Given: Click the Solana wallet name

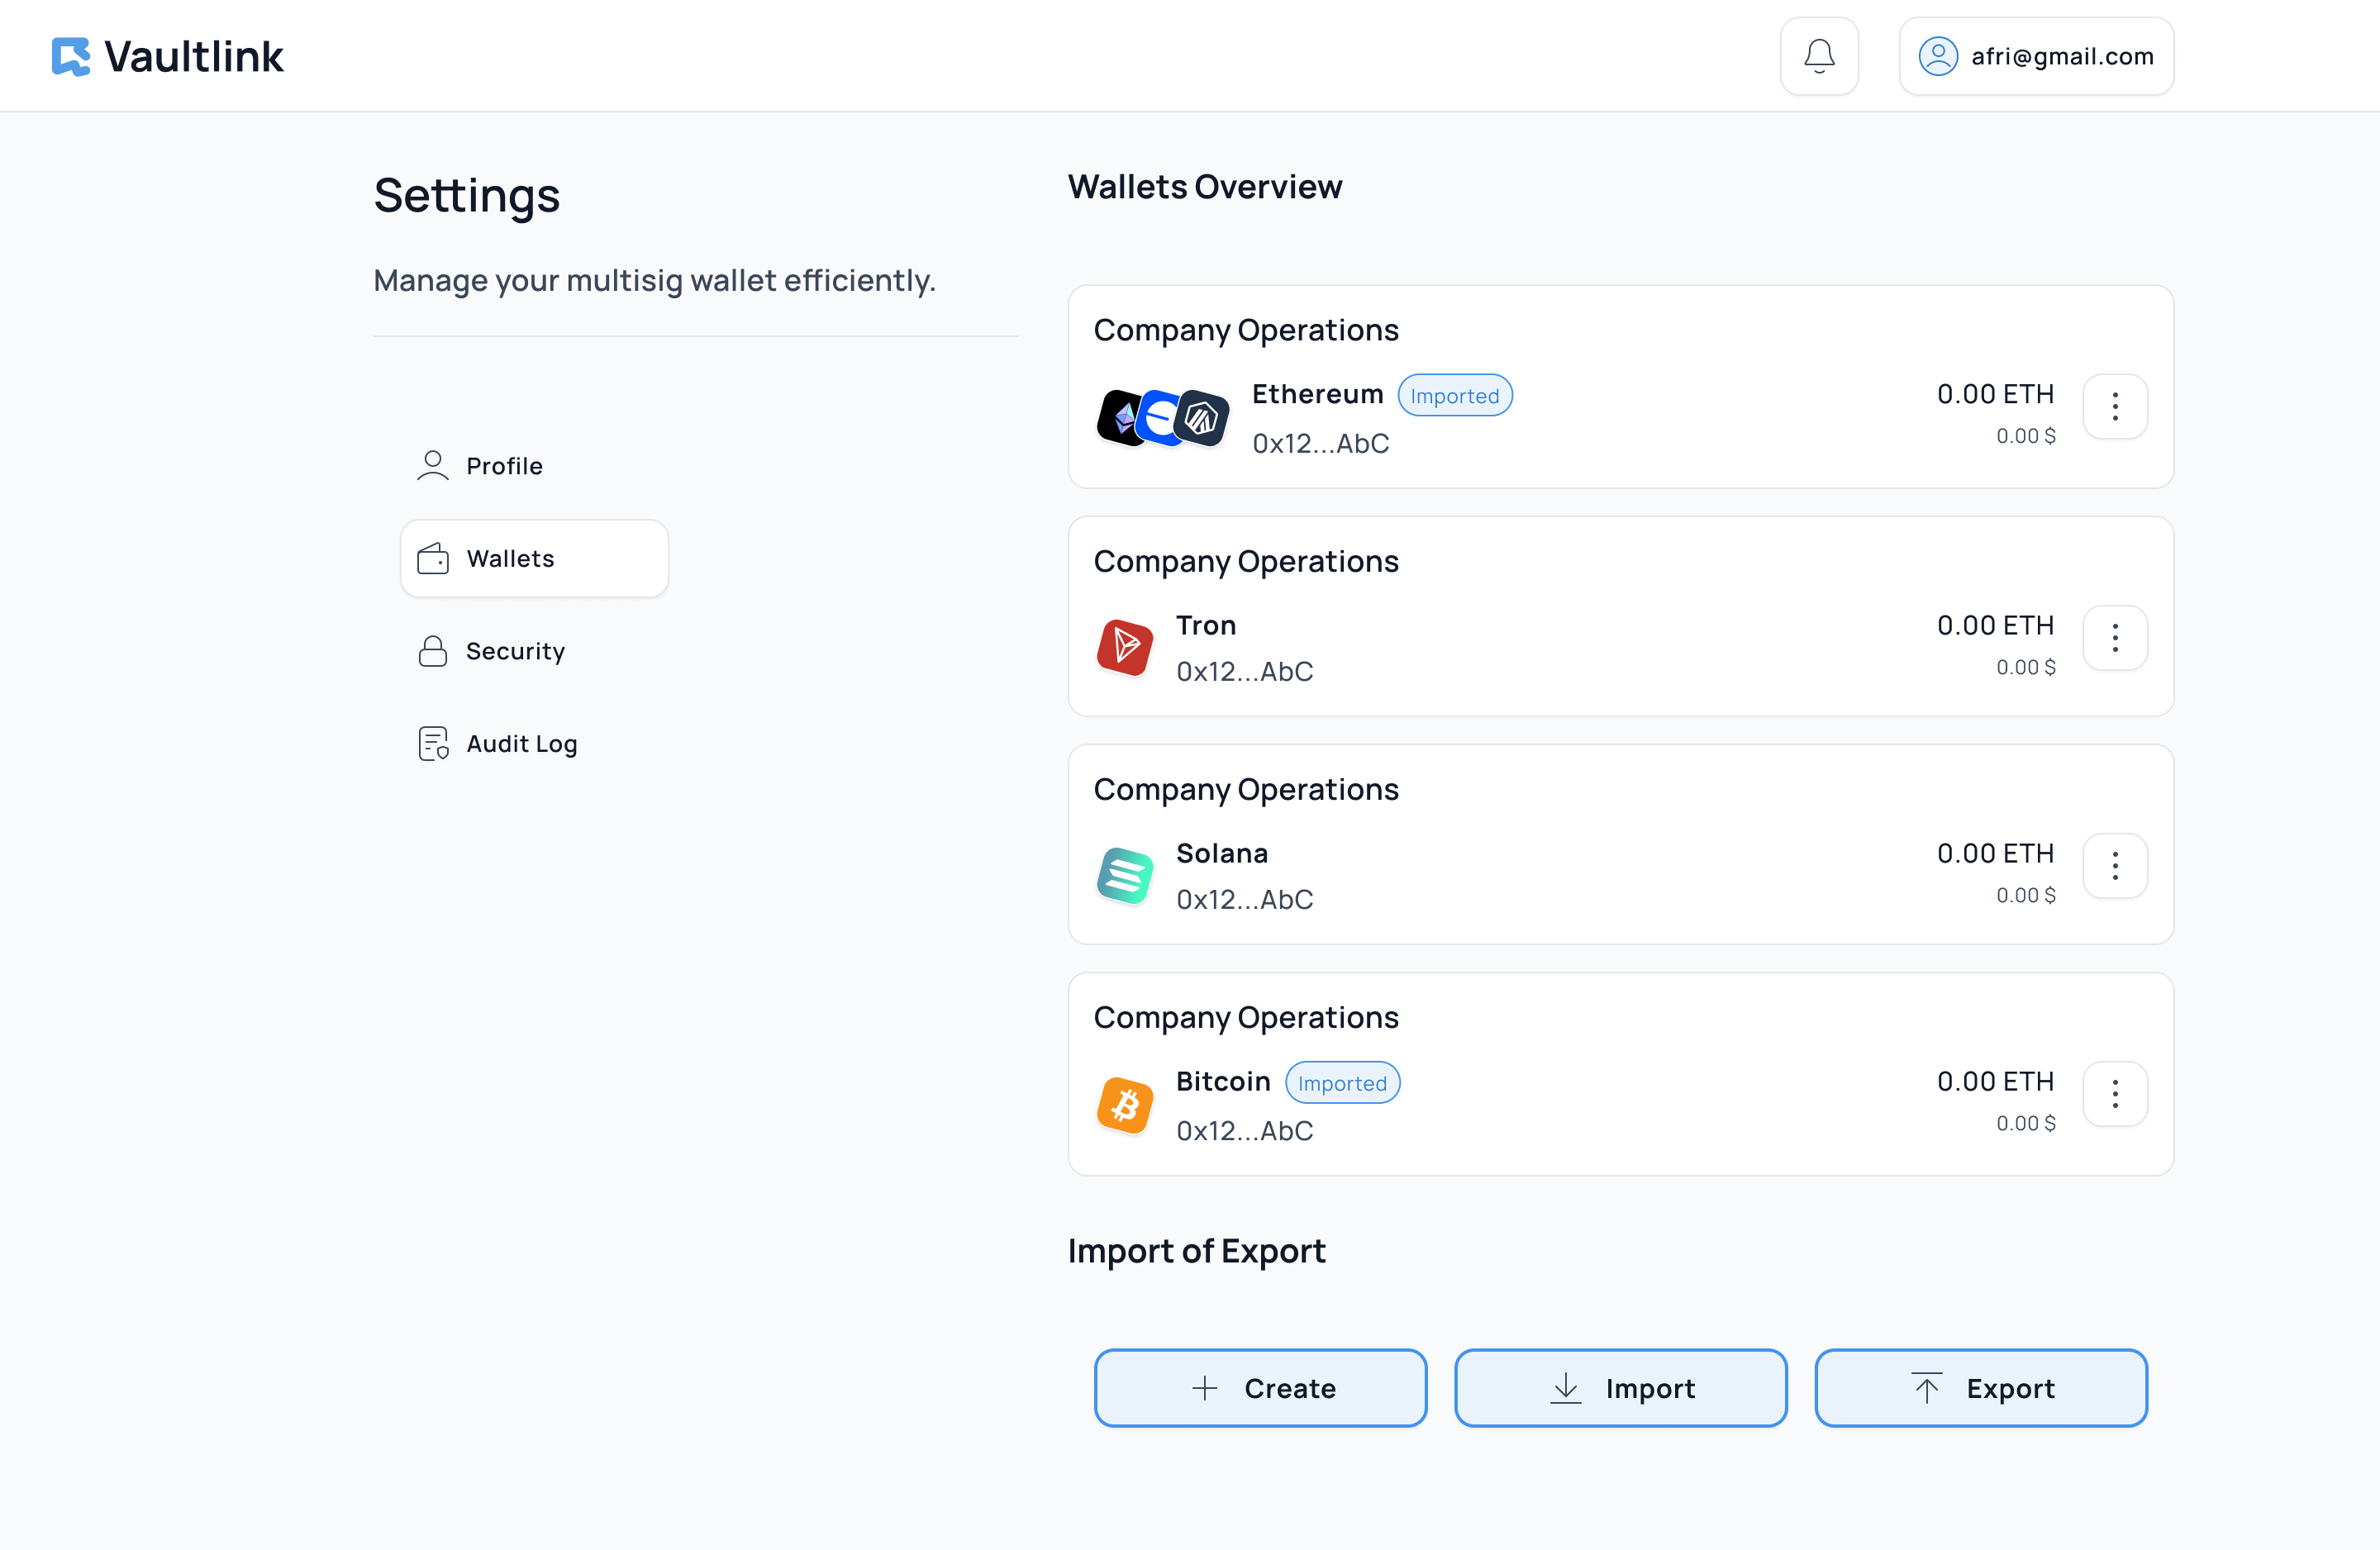Looking at the screenshot, I should (x=1222, y=853).
